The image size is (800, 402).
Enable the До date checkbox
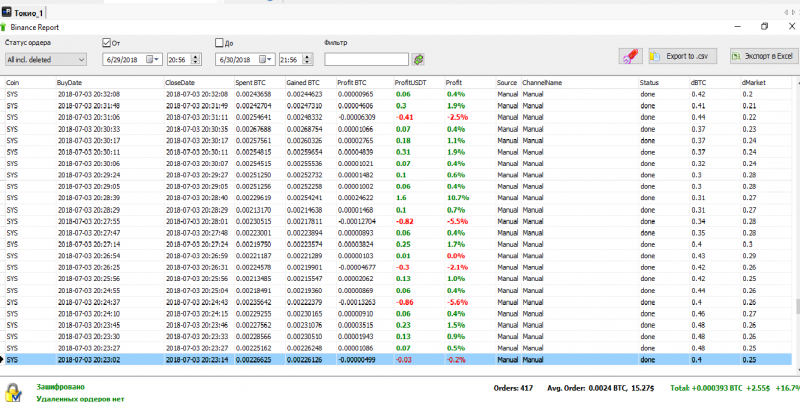coord(220,43)
